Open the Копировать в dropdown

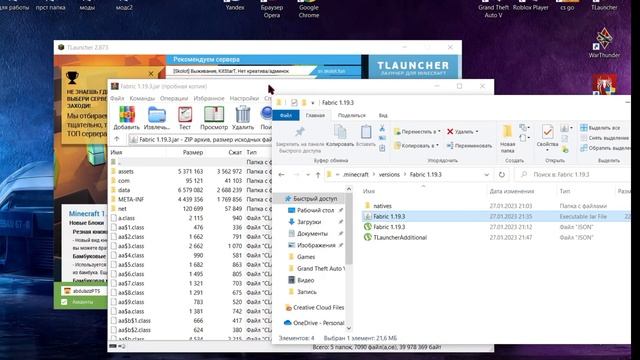click(x=416, y=145)
